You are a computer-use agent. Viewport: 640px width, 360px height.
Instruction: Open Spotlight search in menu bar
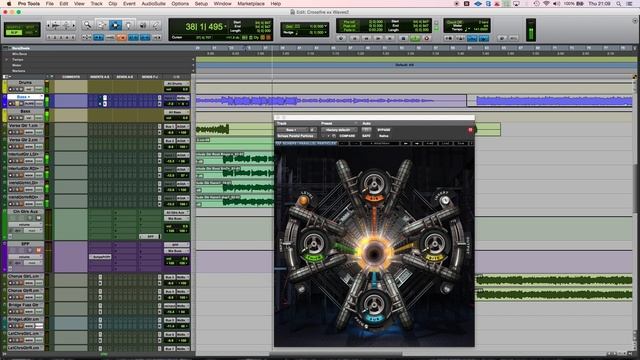[x=618, y=4]
